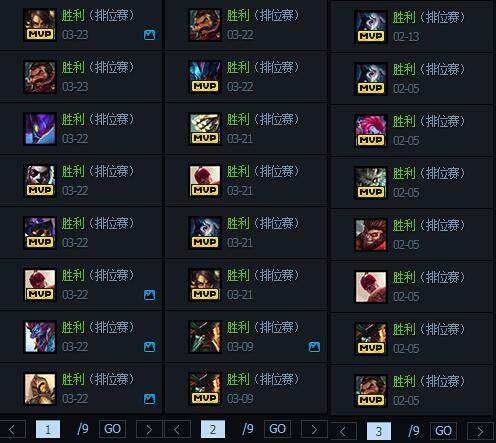The width and height of the screenshot is (496, 443).
Task: Focus the page number field showing 3
Action: (x=379, y=431)
